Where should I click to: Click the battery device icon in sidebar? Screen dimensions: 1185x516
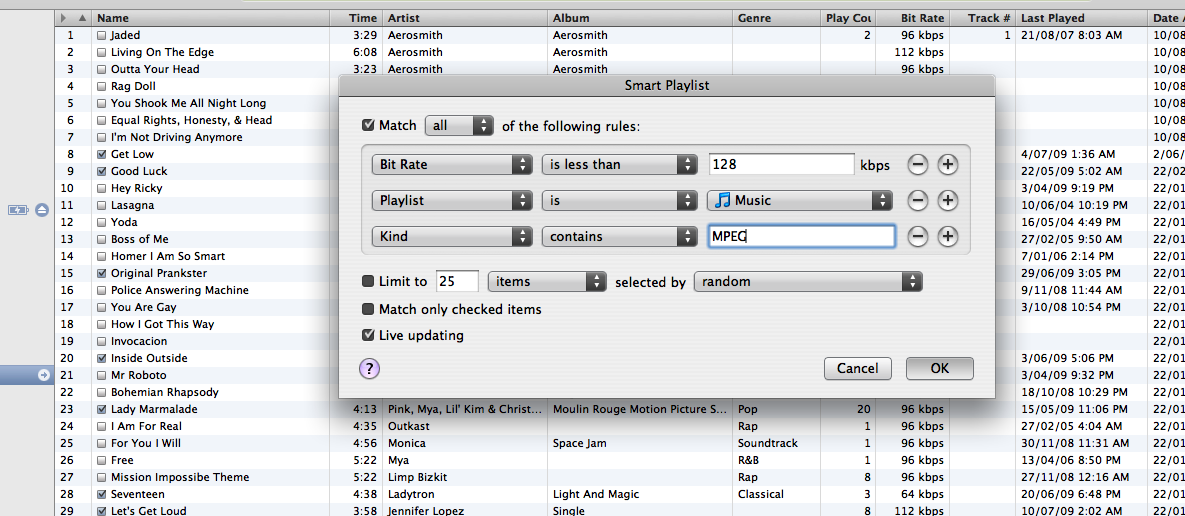click(18, 209)
